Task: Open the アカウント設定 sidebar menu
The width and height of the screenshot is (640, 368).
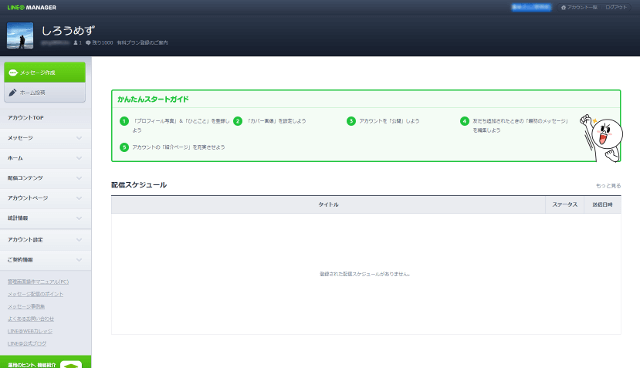Action: pyautogui.click(x=46, y=239)
